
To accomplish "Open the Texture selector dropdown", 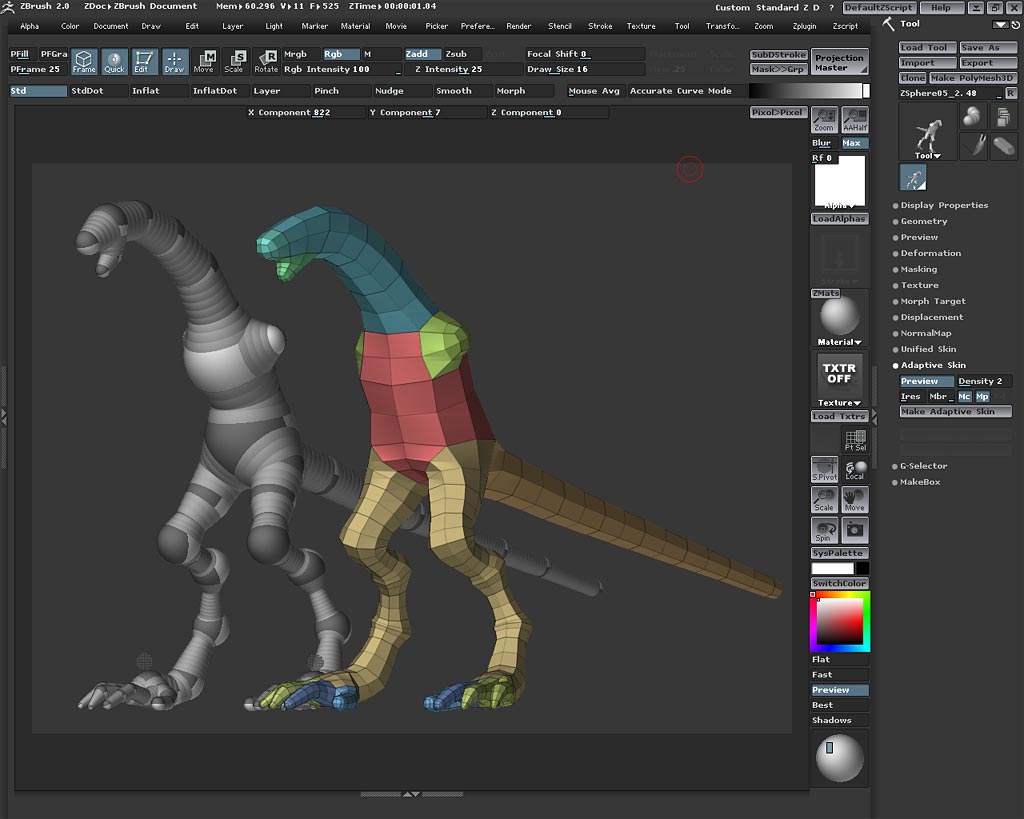I will coord(839,379).
